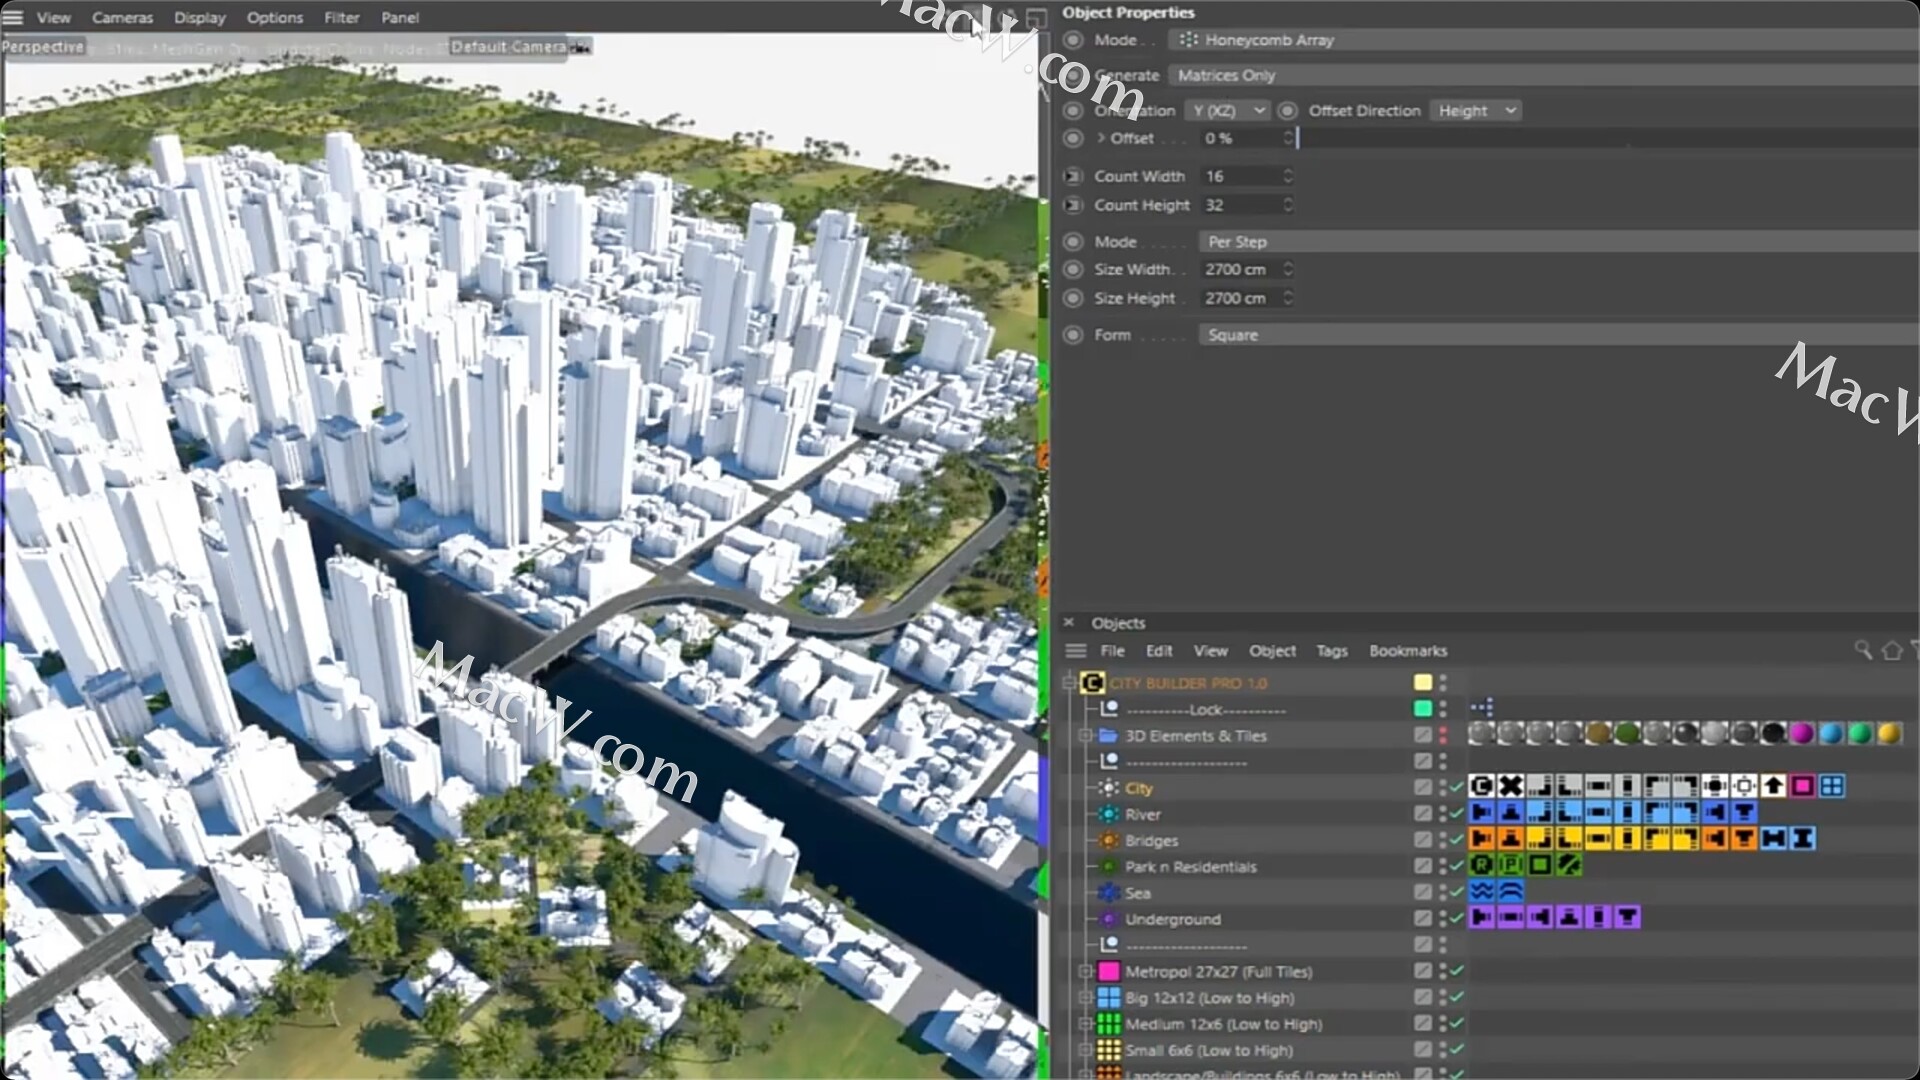Image resolution: width=1920 pixels, height=1080 pixels.
Task: Toggle the Sea layer's green checkmark
Action: 1456,893
